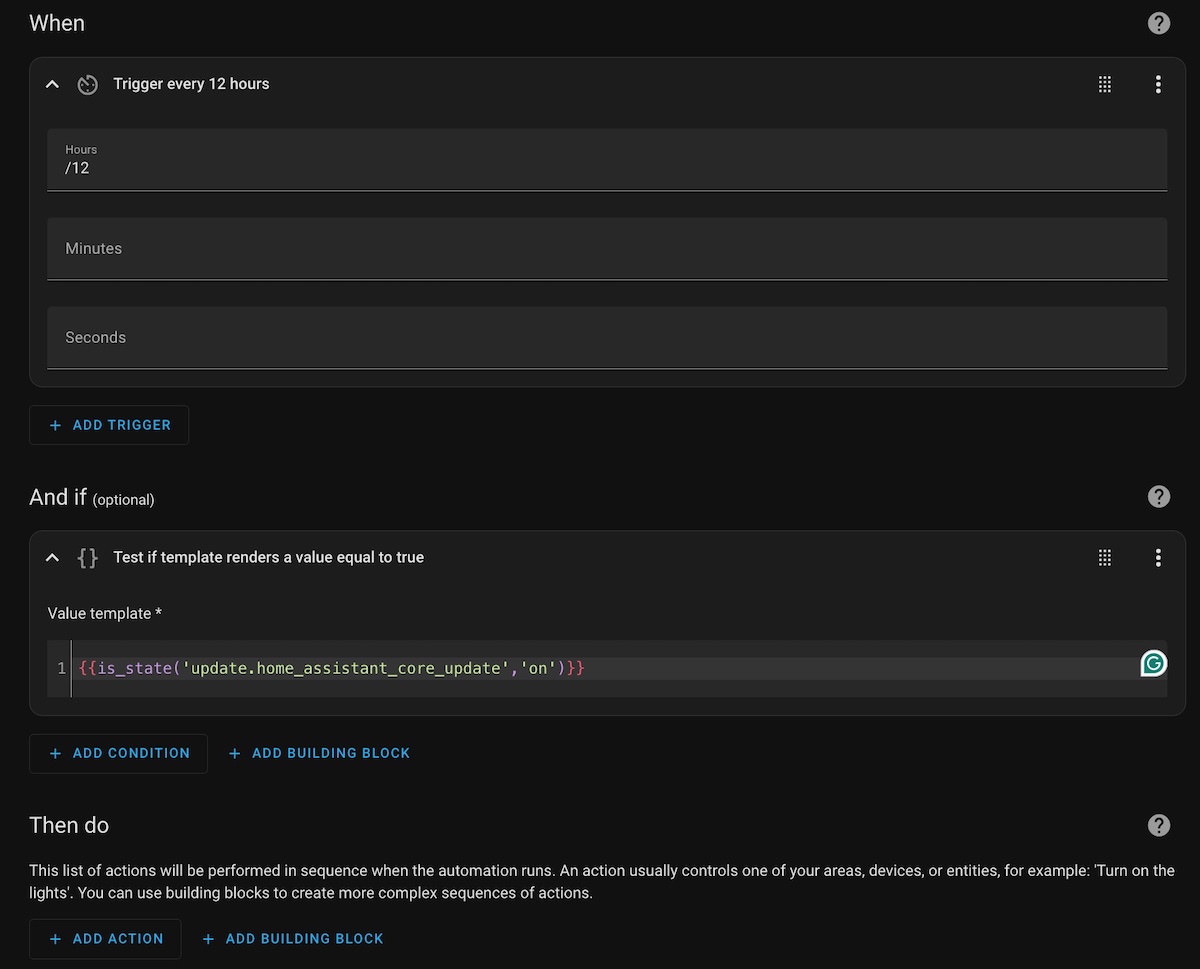Click the Grammarly icon in template editor
Image resolution: width=1200 pixels, height=969 pixels.
tap(1153, 663)
